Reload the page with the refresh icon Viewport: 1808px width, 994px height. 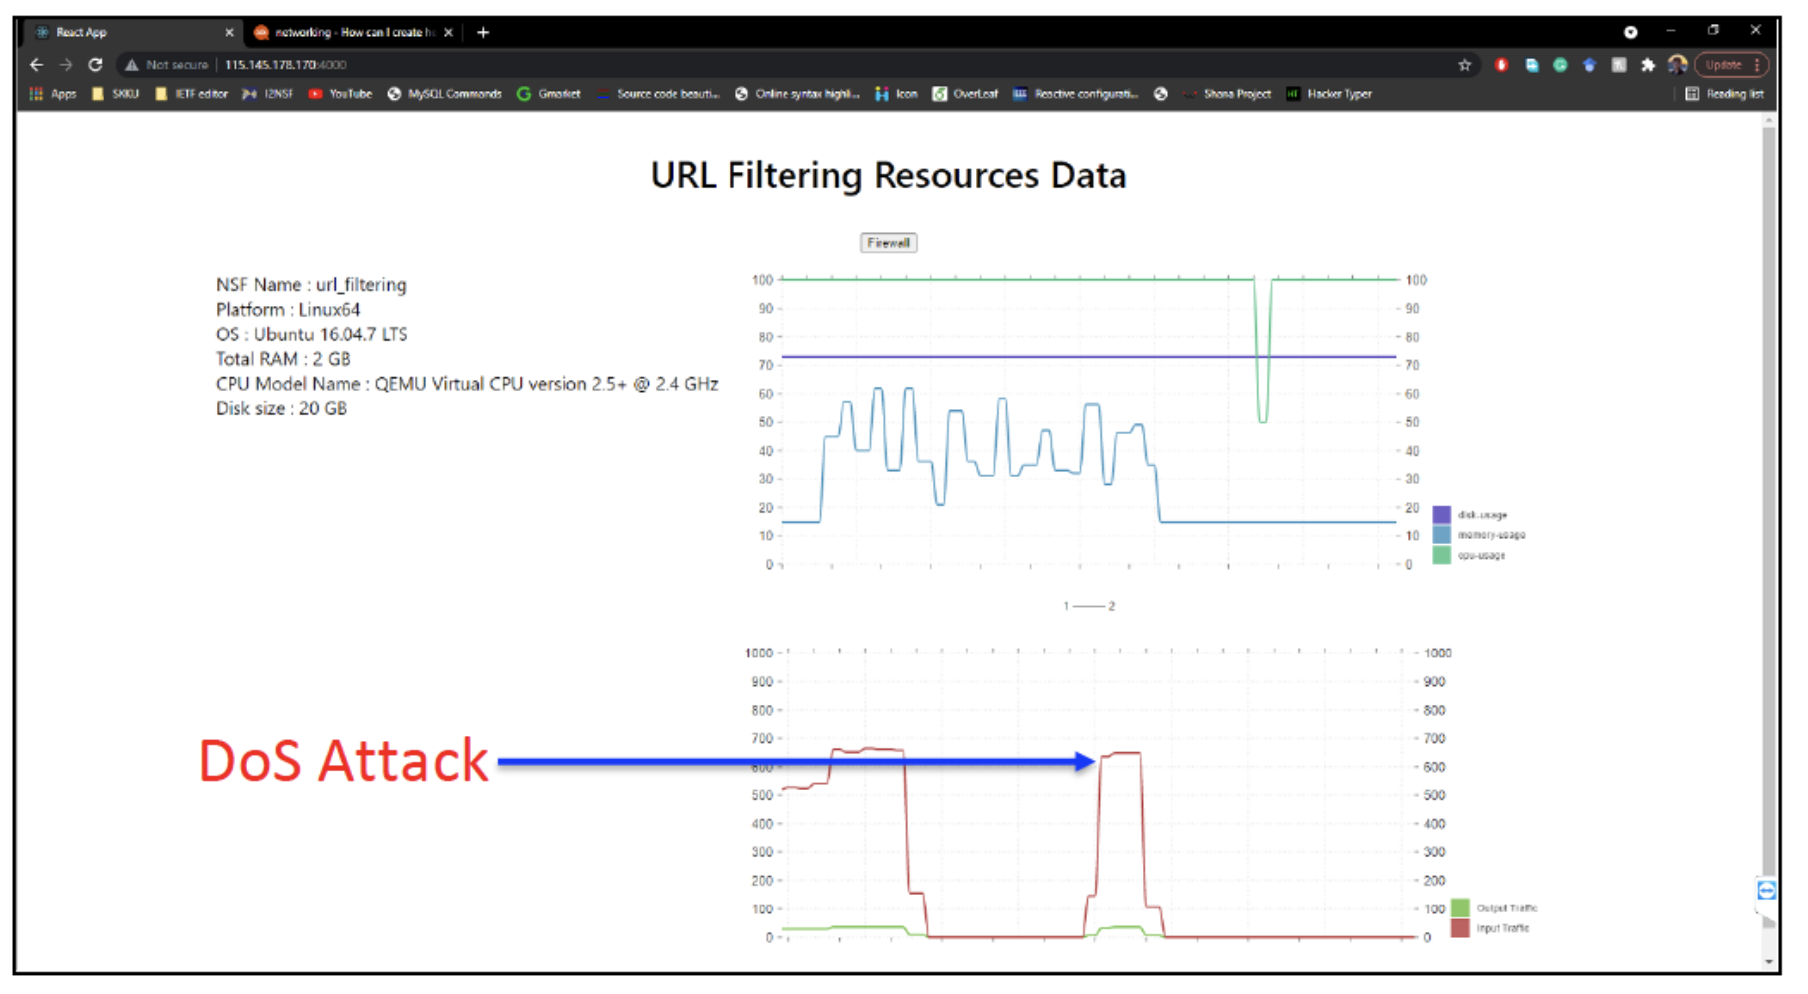point(95,65)
